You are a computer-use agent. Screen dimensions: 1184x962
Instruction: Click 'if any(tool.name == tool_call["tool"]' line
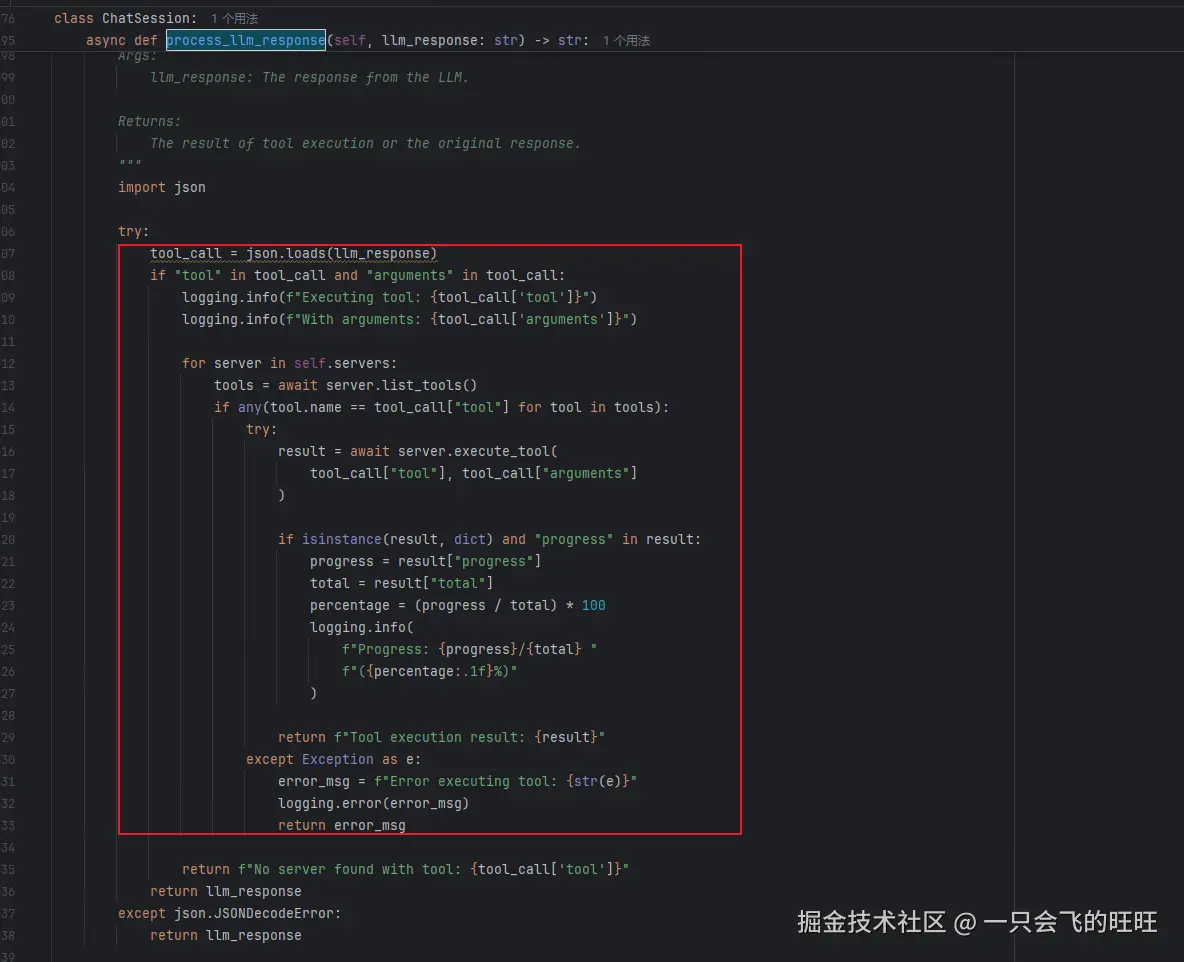point(442,407)
